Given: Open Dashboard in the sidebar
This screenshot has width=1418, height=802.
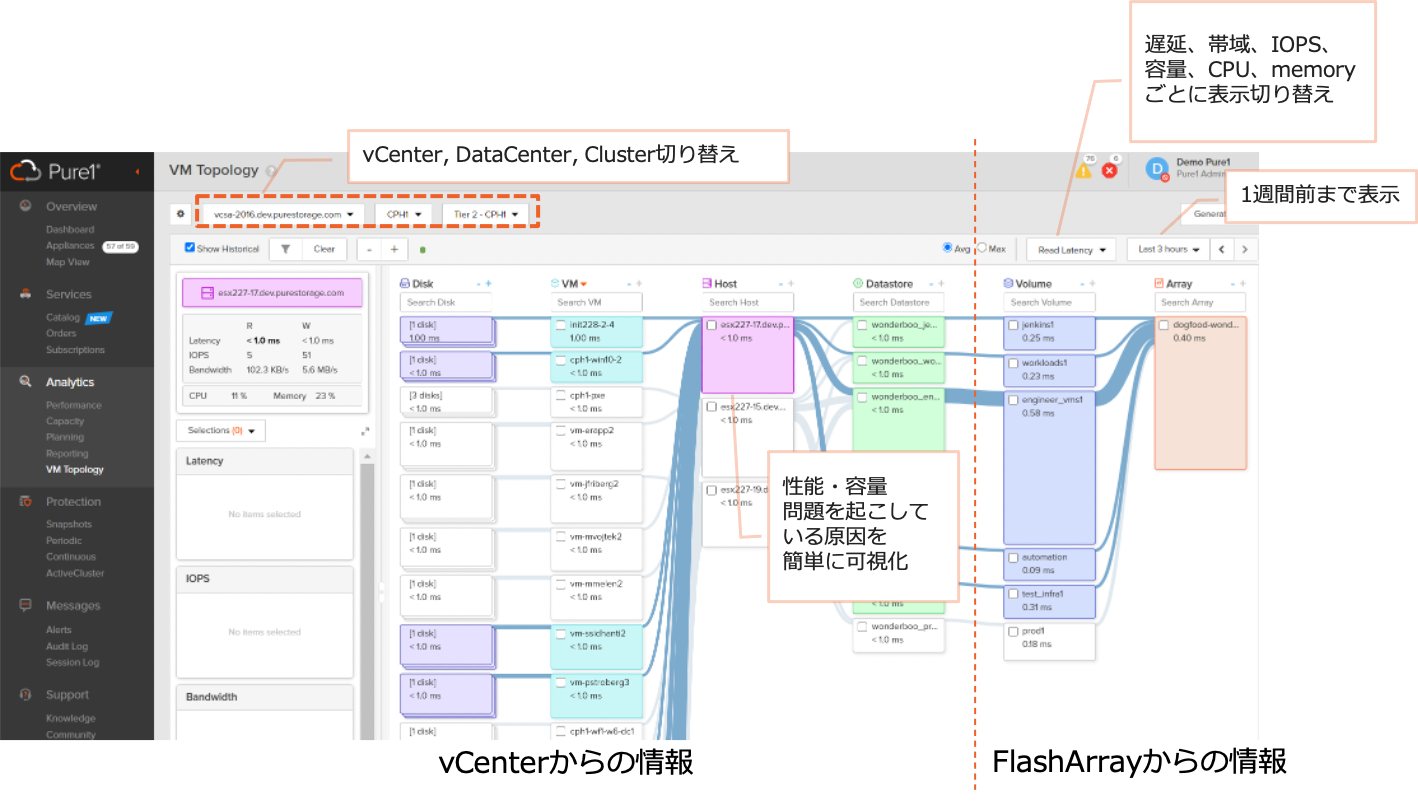Looking at the screenshot, I should (70, 229).
